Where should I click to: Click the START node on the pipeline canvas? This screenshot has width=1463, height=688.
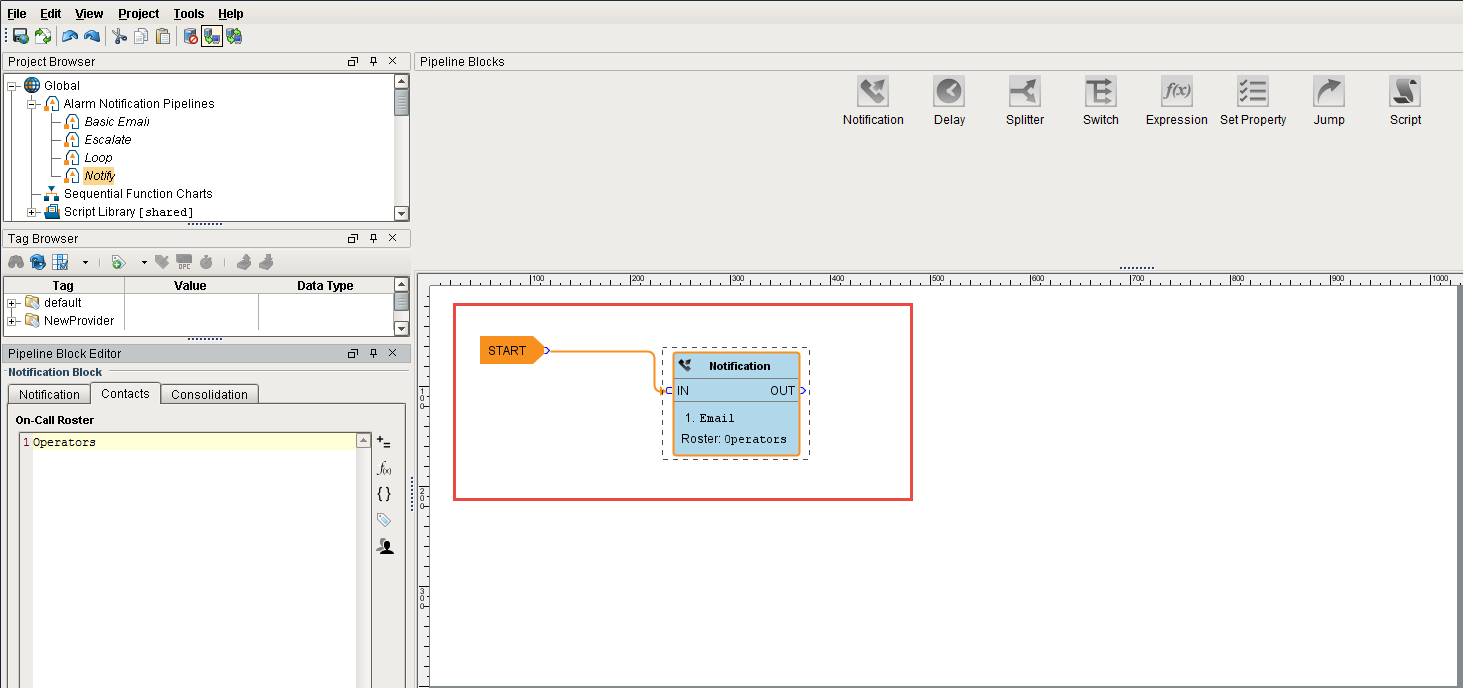coord(508,350)
